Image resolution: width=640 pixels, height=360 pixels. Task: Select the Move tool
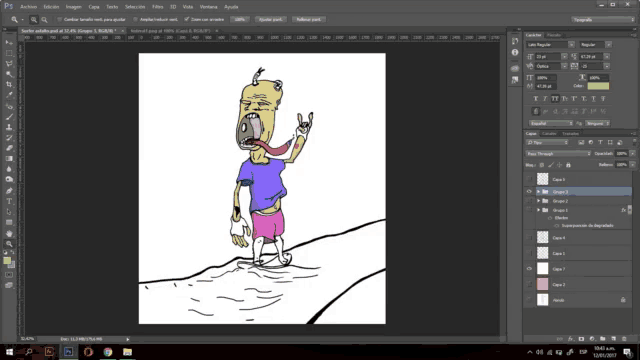click(9, 42)
